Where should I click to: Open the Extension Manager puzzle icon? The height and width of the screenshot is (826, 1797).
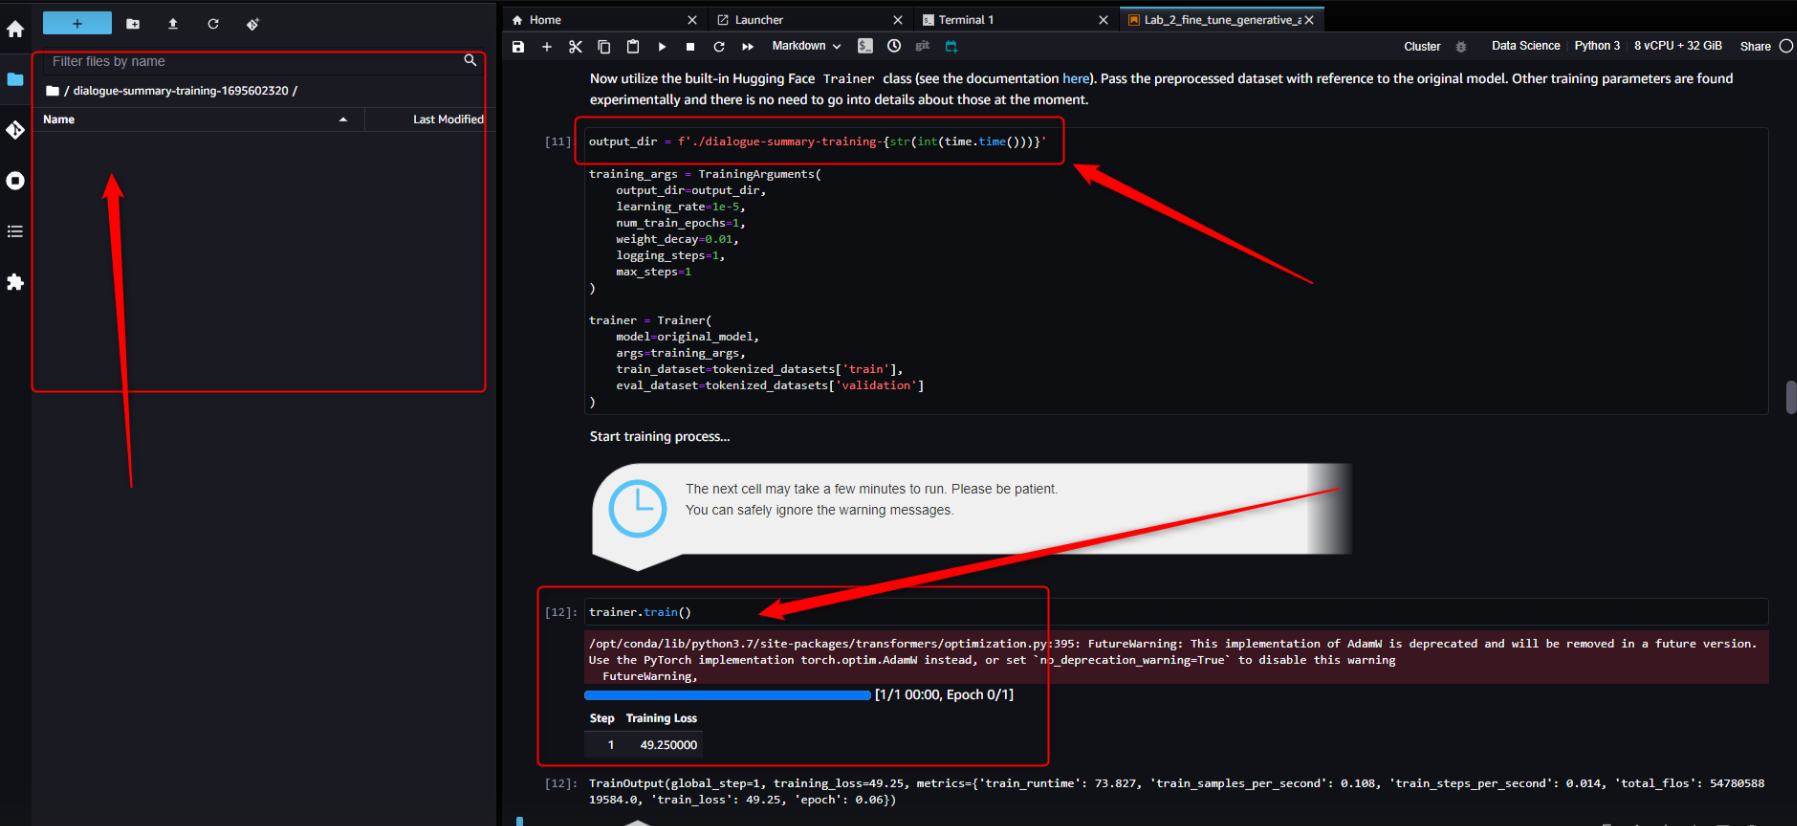click(15, 282)
